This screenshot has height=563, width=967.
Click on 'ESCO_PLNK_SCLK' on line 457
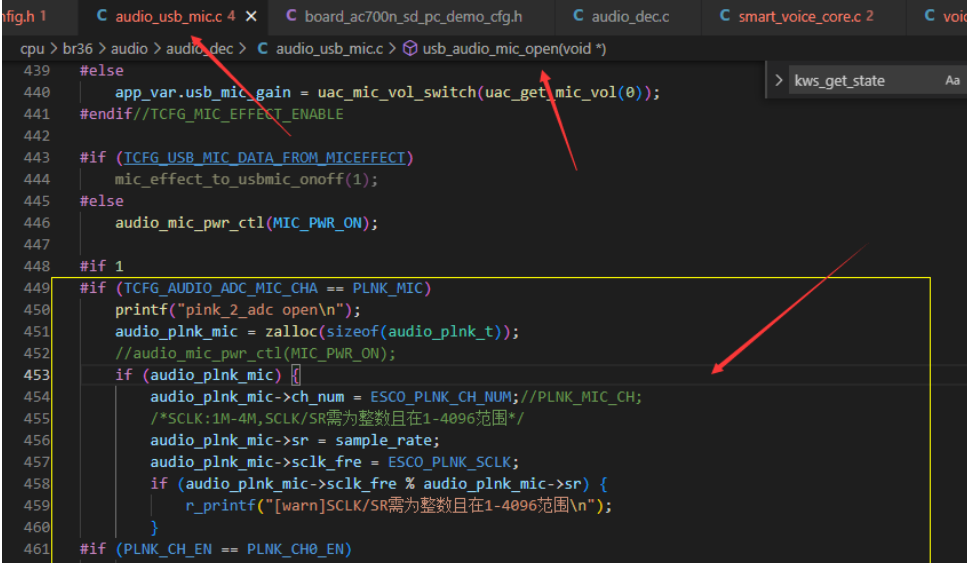pyautogui.click(x=449, y=462)
